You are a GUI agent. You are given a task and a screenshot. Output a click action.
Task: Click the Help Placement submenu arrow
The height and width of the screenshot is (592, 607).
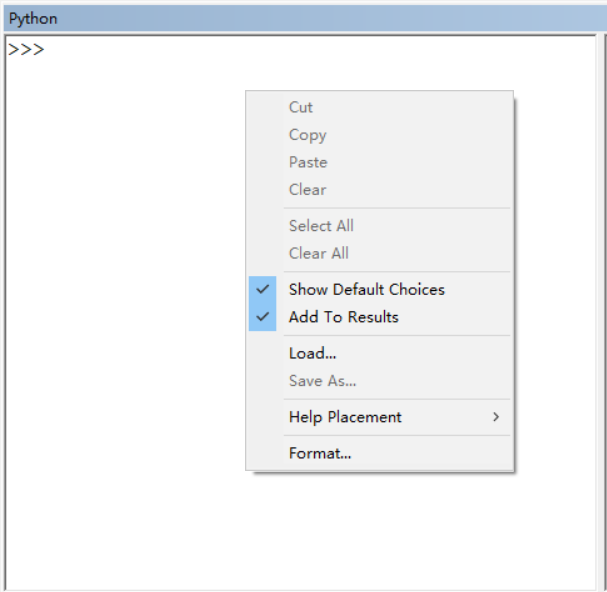(x=496, y=417)
